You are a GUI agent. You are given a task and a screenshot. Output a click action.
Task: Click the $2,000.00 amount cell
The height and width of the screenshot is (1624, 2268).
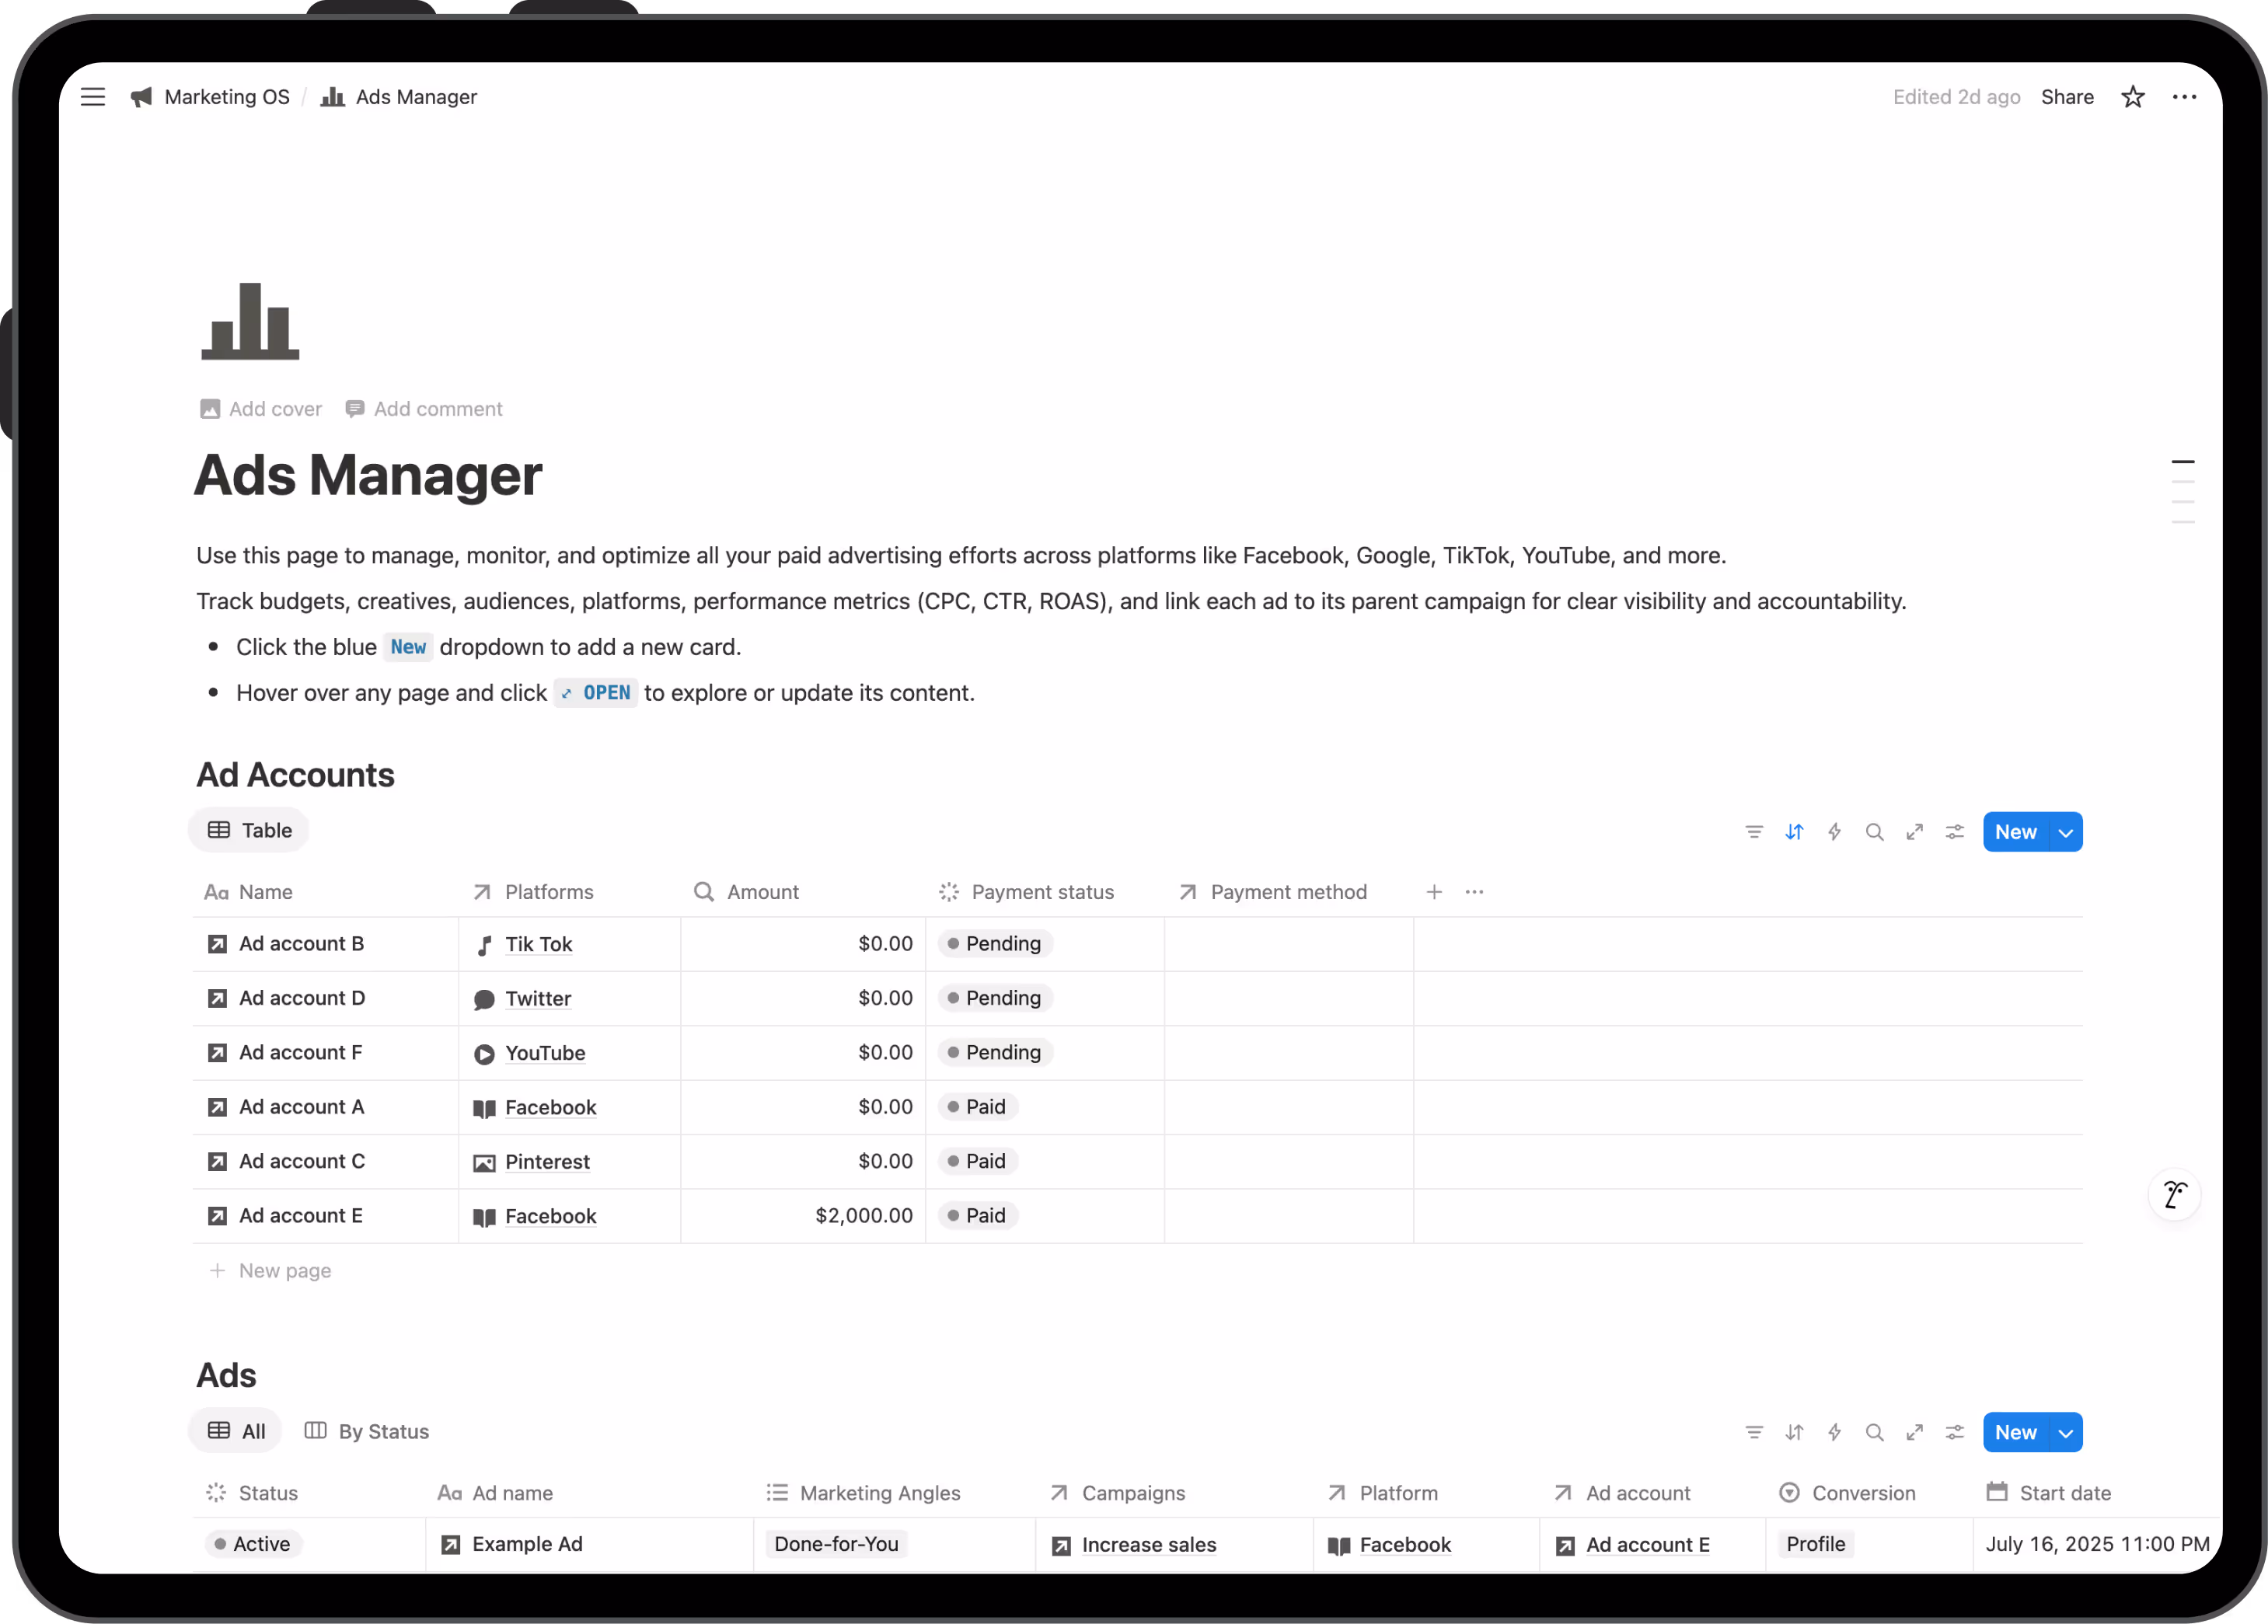803,1216
